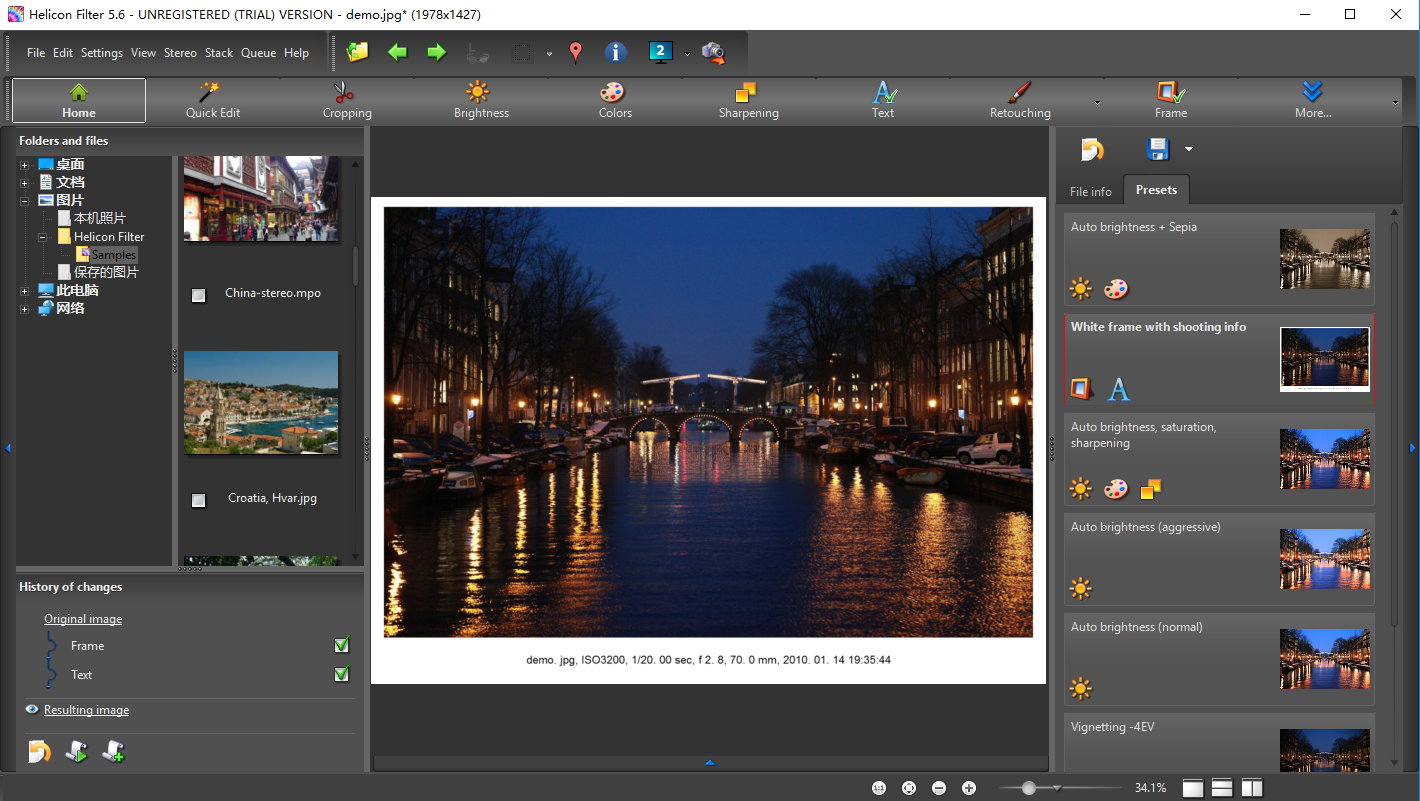The image size is (1420, 801).
Task: Open the Frame tool in the toolbar
Action: click(1170, 100)
